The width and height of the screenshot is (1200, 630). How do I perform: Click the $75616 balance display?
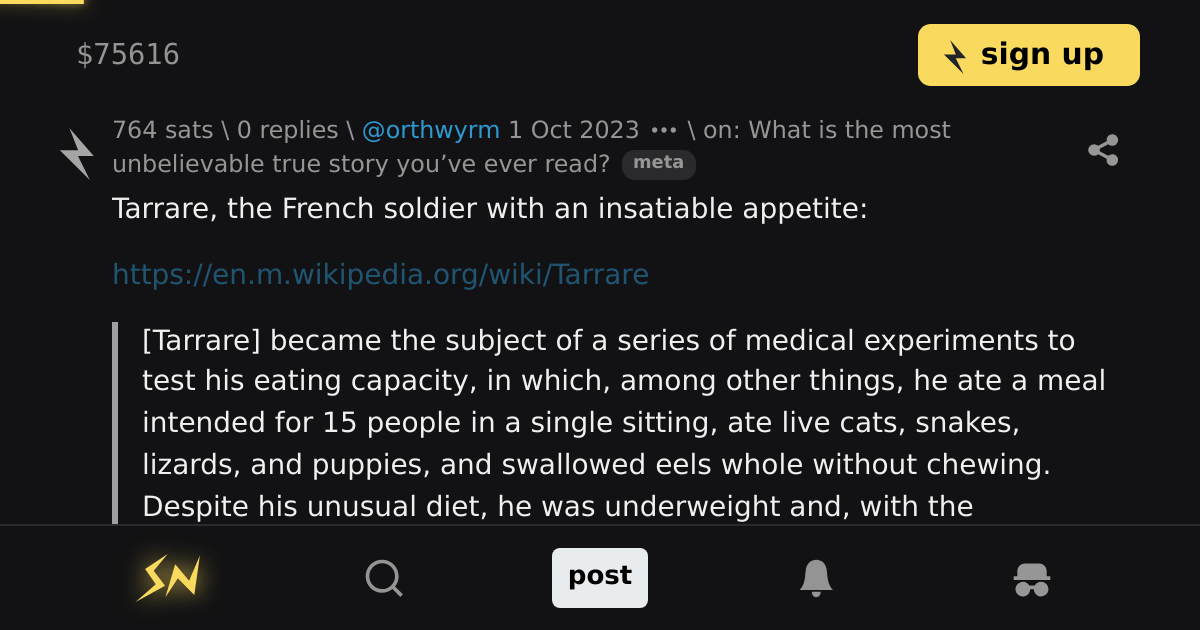pyautogui.click(x=129, y=55)
